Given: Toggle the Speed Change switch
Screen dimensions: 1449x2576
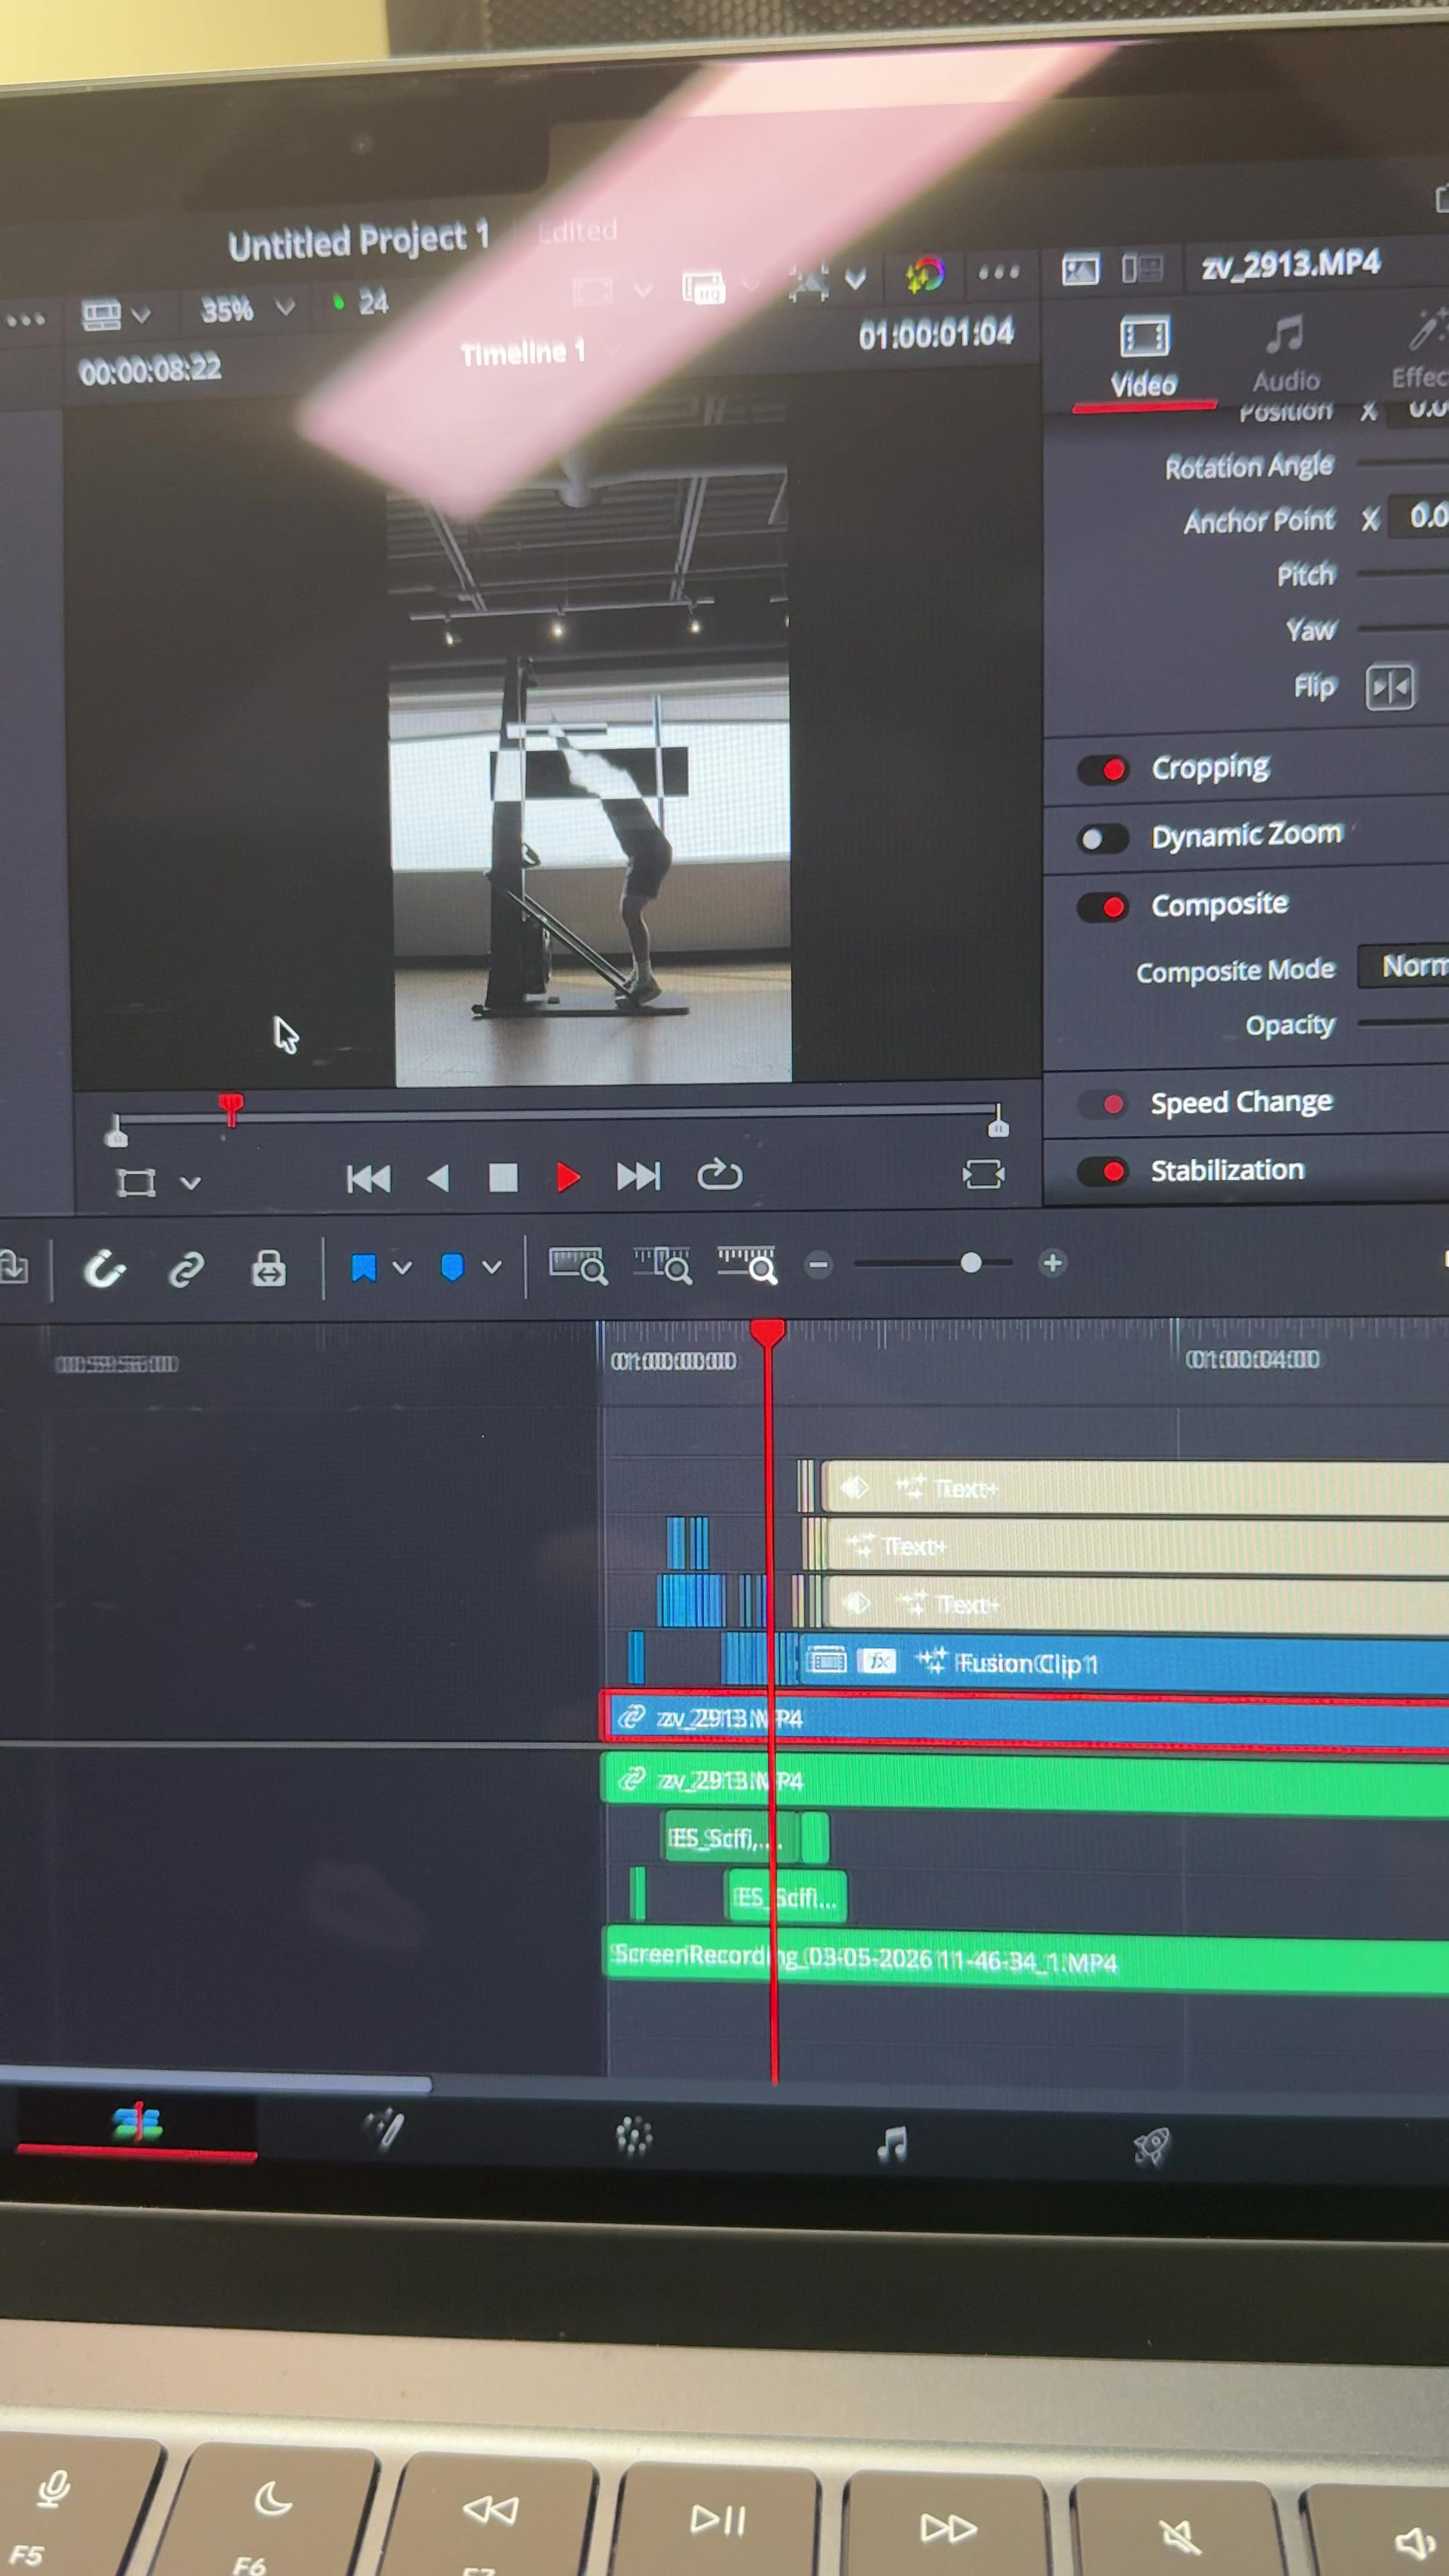Looking at the screenshot, I should pyautogui.click(x=1103, y=1104).
